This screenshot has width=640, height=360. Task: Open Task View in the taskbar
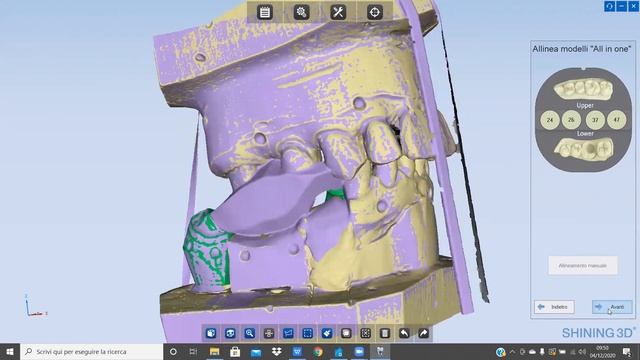(x=193, y=351)
